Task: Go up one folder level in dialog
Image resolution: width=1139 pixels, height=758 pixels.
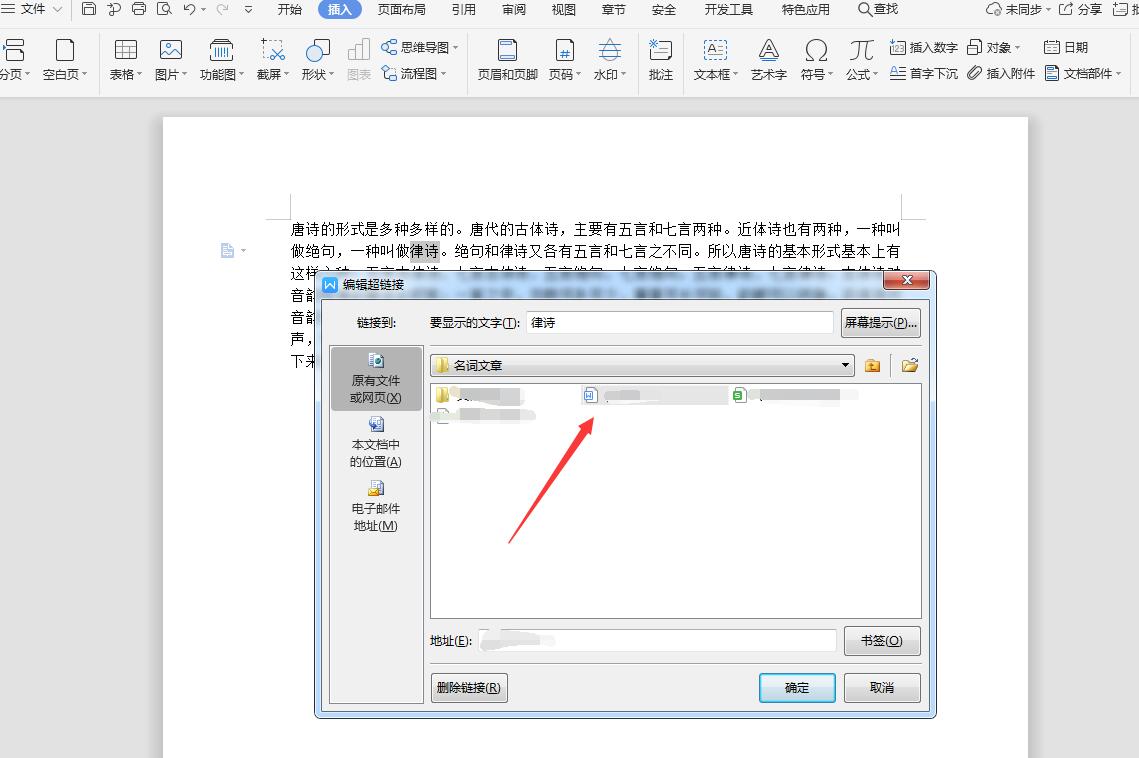Action: (872, 366)
